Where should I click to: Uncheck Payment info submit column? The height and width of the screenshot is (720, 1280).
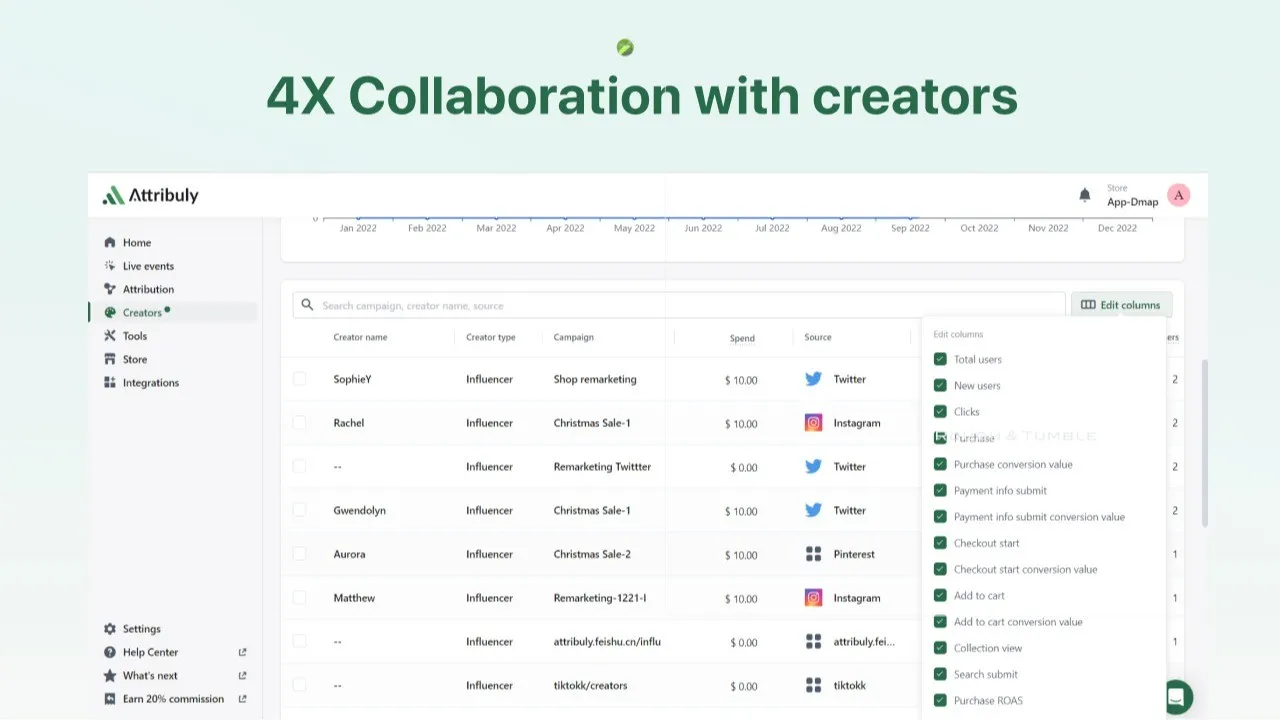(x=940, y=490)
